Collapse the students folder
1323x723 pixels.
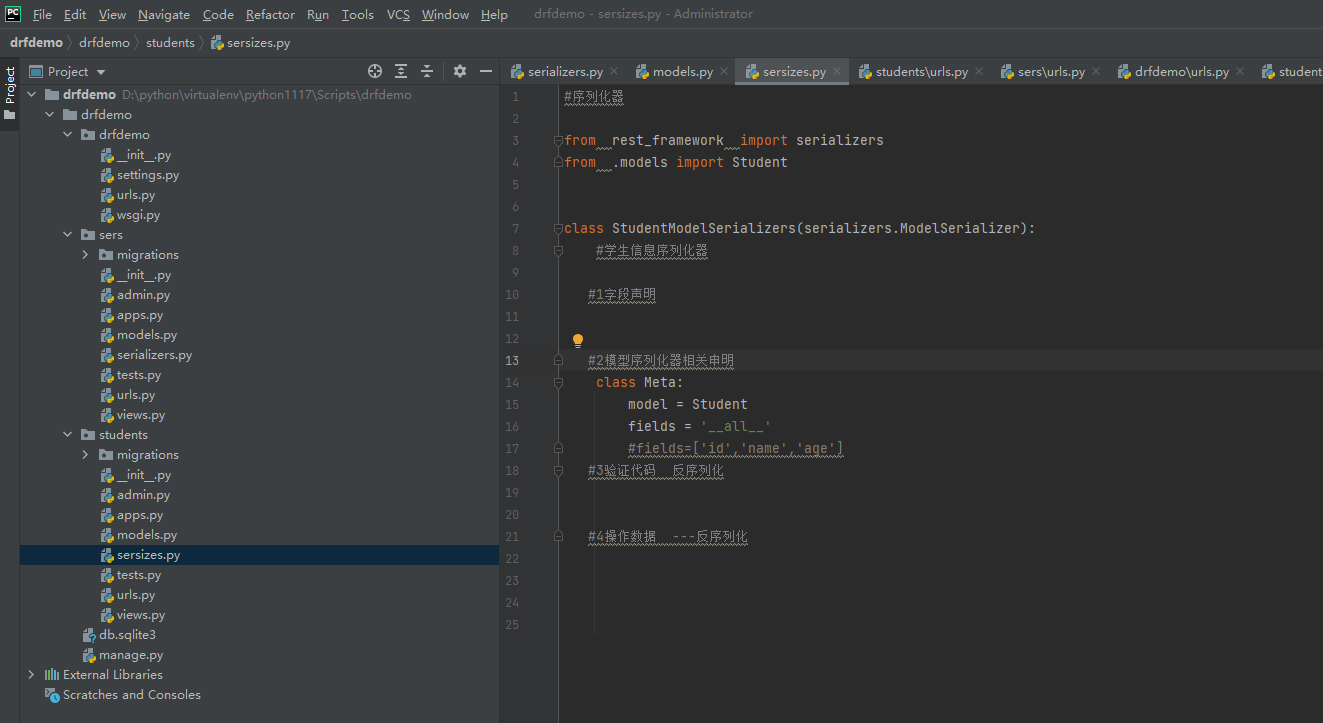[67, 434]
